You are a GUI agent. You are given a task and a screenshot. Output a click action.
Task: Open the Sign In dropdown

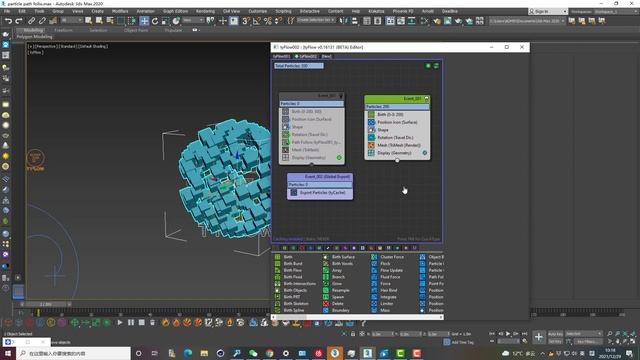click(x=548, y=11)
